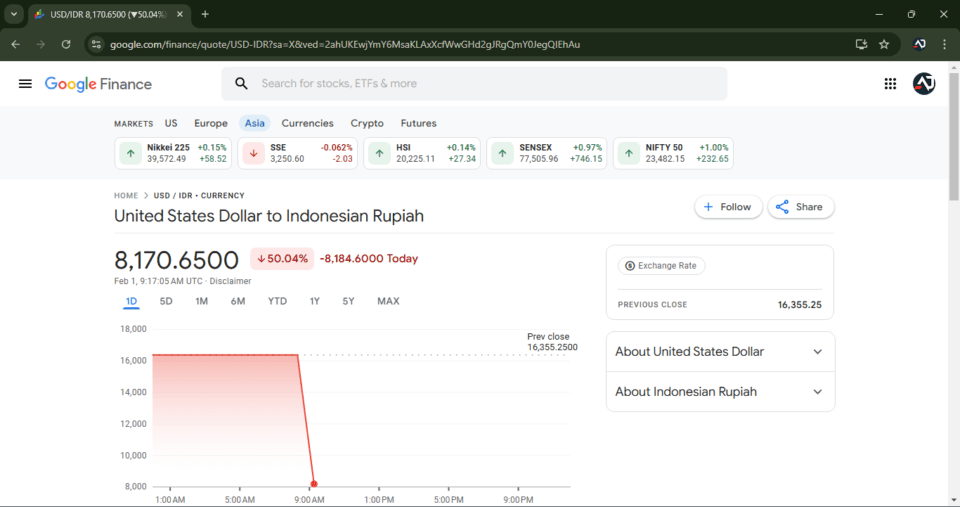Viewport: 960px width, 507px height.
Task: Click the browser forward arrow
Action: click(40, 44)
